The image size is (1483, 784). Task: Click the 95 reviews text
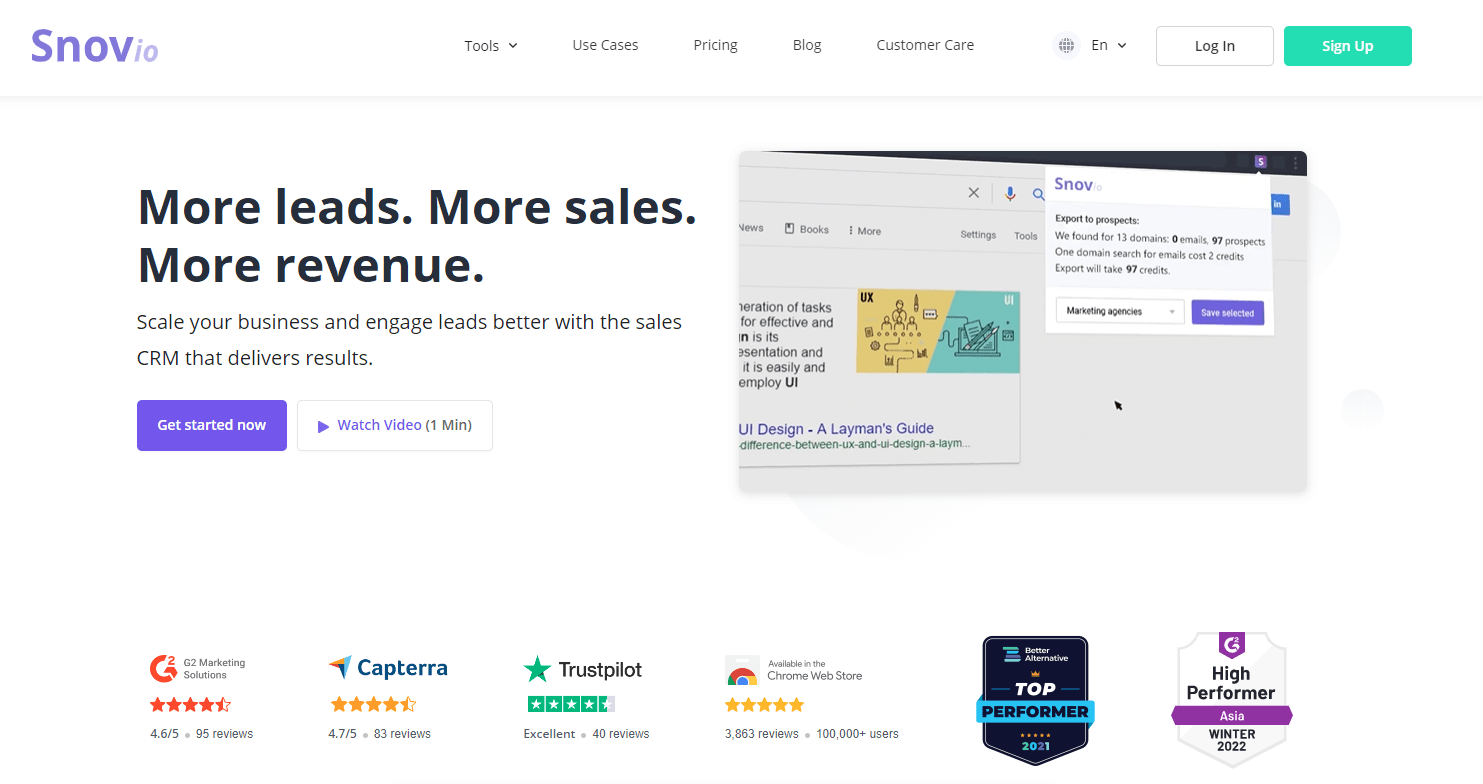[x=224, y=734]
